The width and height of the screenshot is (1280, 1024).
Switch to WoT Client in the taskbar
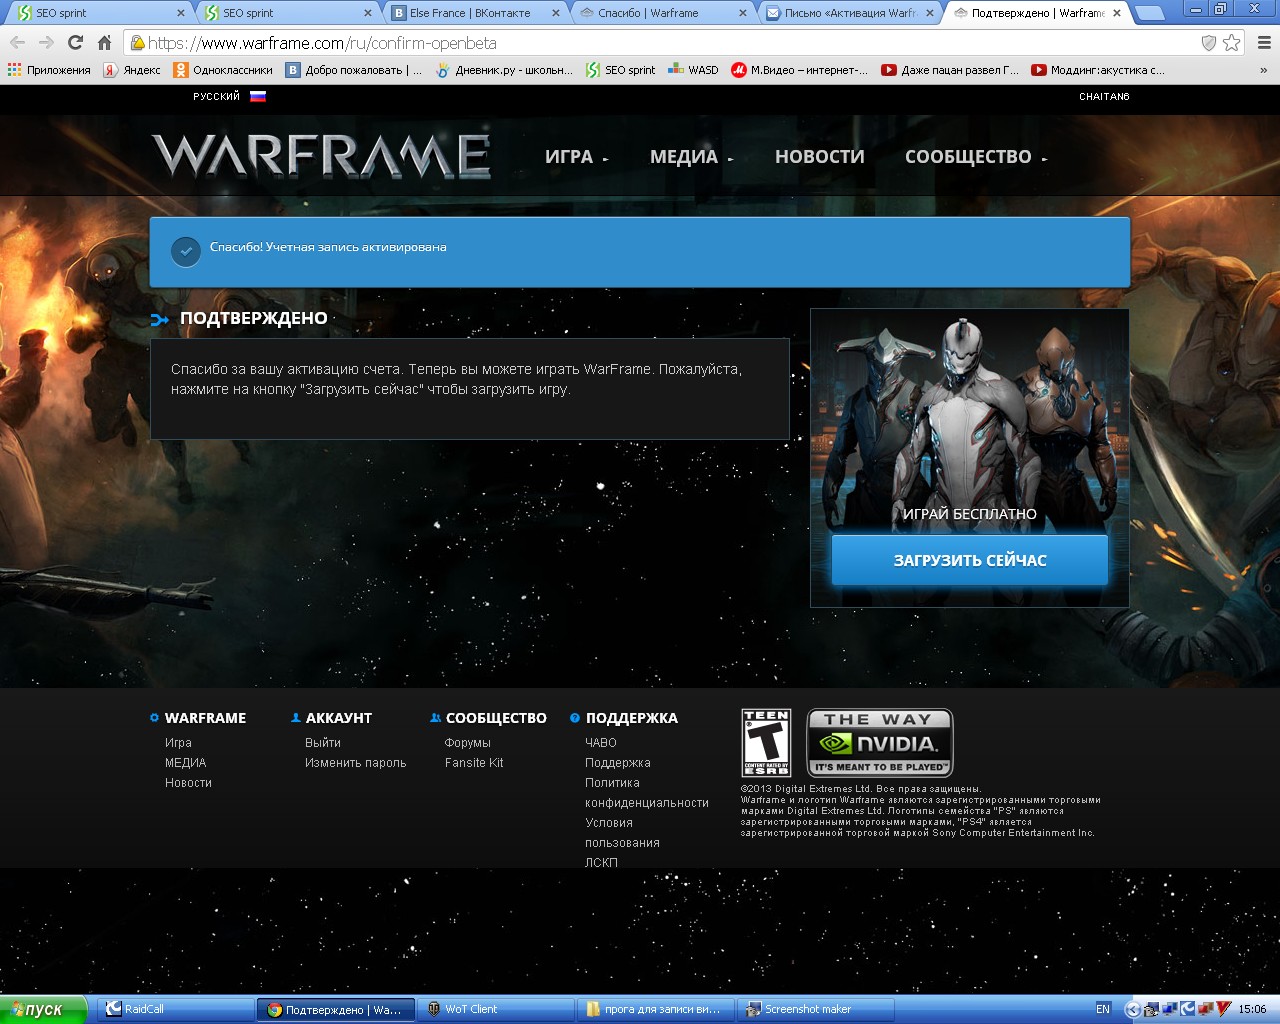coord(497,1009)
